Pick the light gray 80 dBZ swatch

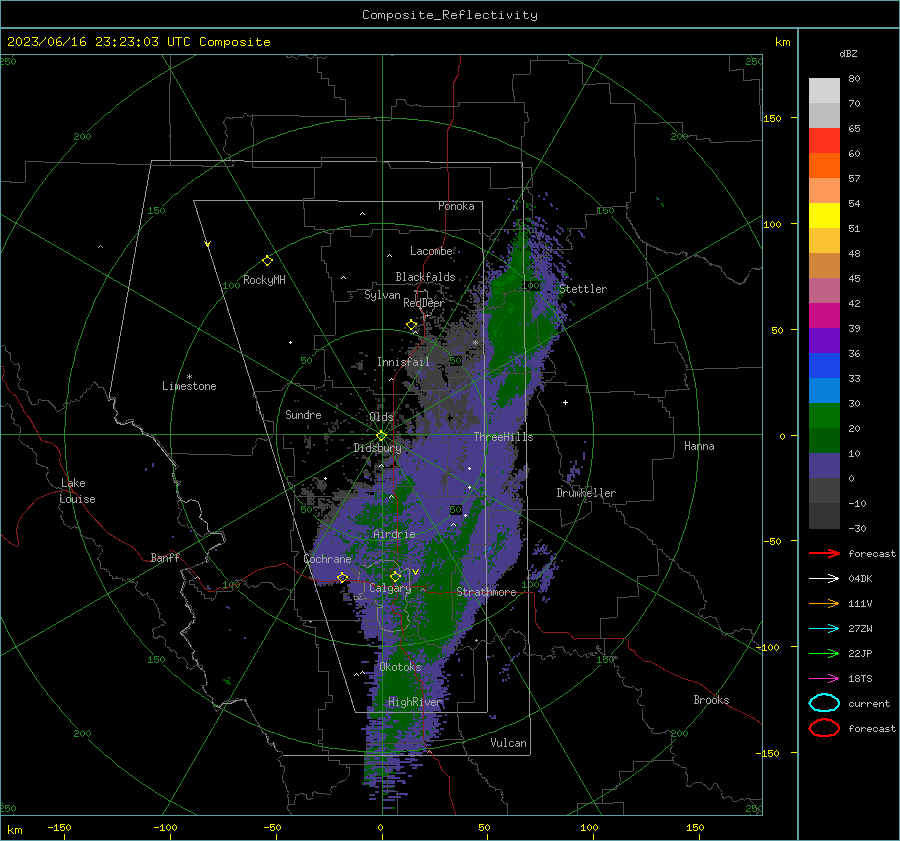pos(824,91)
